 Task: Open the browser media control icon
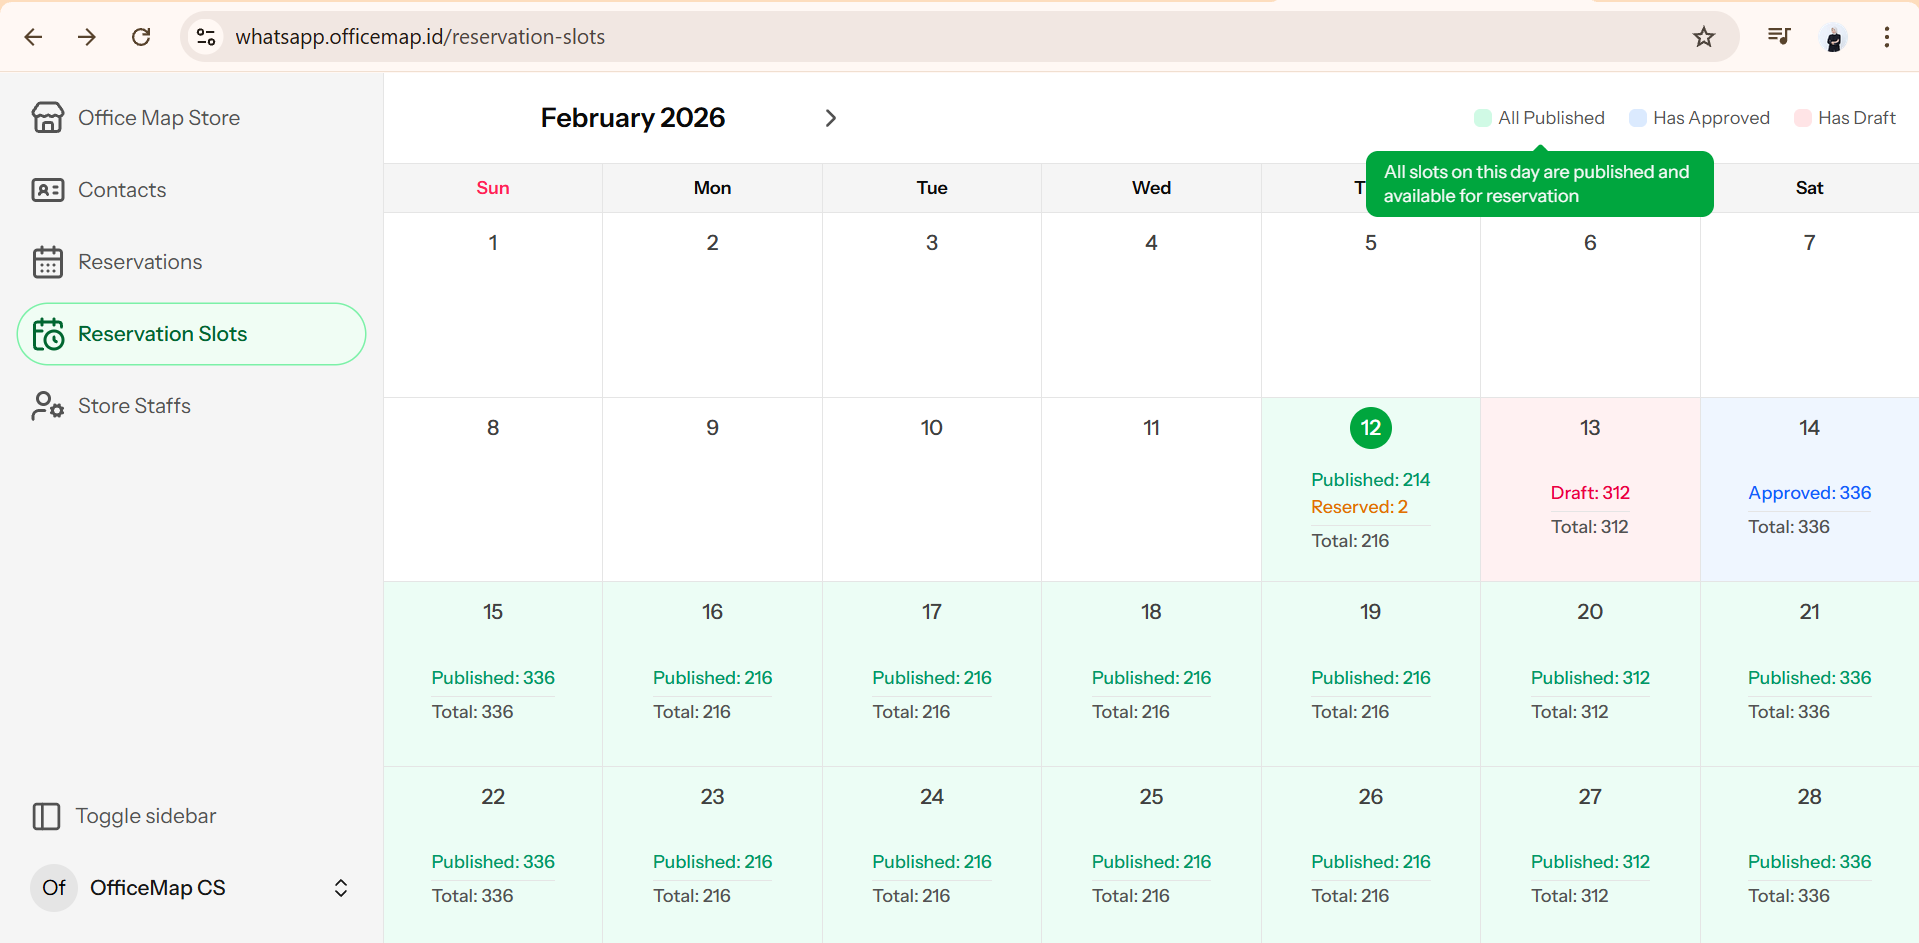[x=1778, y=37]
